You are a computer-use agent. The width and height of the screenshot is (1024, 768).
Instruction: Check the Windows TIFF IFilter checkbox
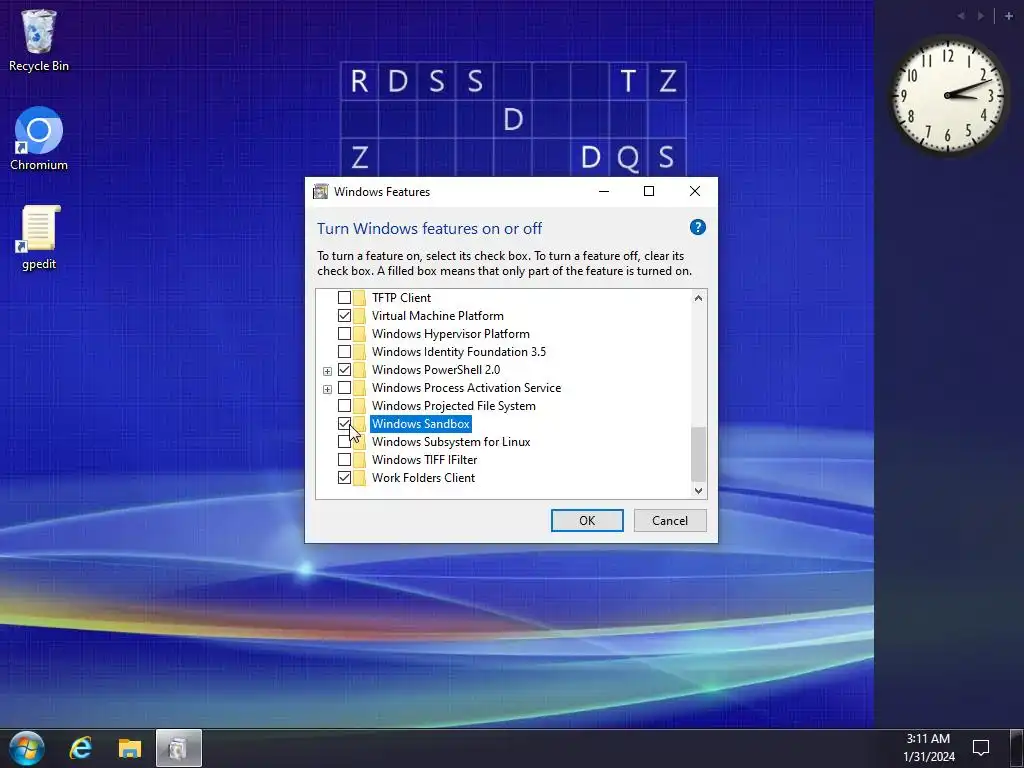pos(344,460)
